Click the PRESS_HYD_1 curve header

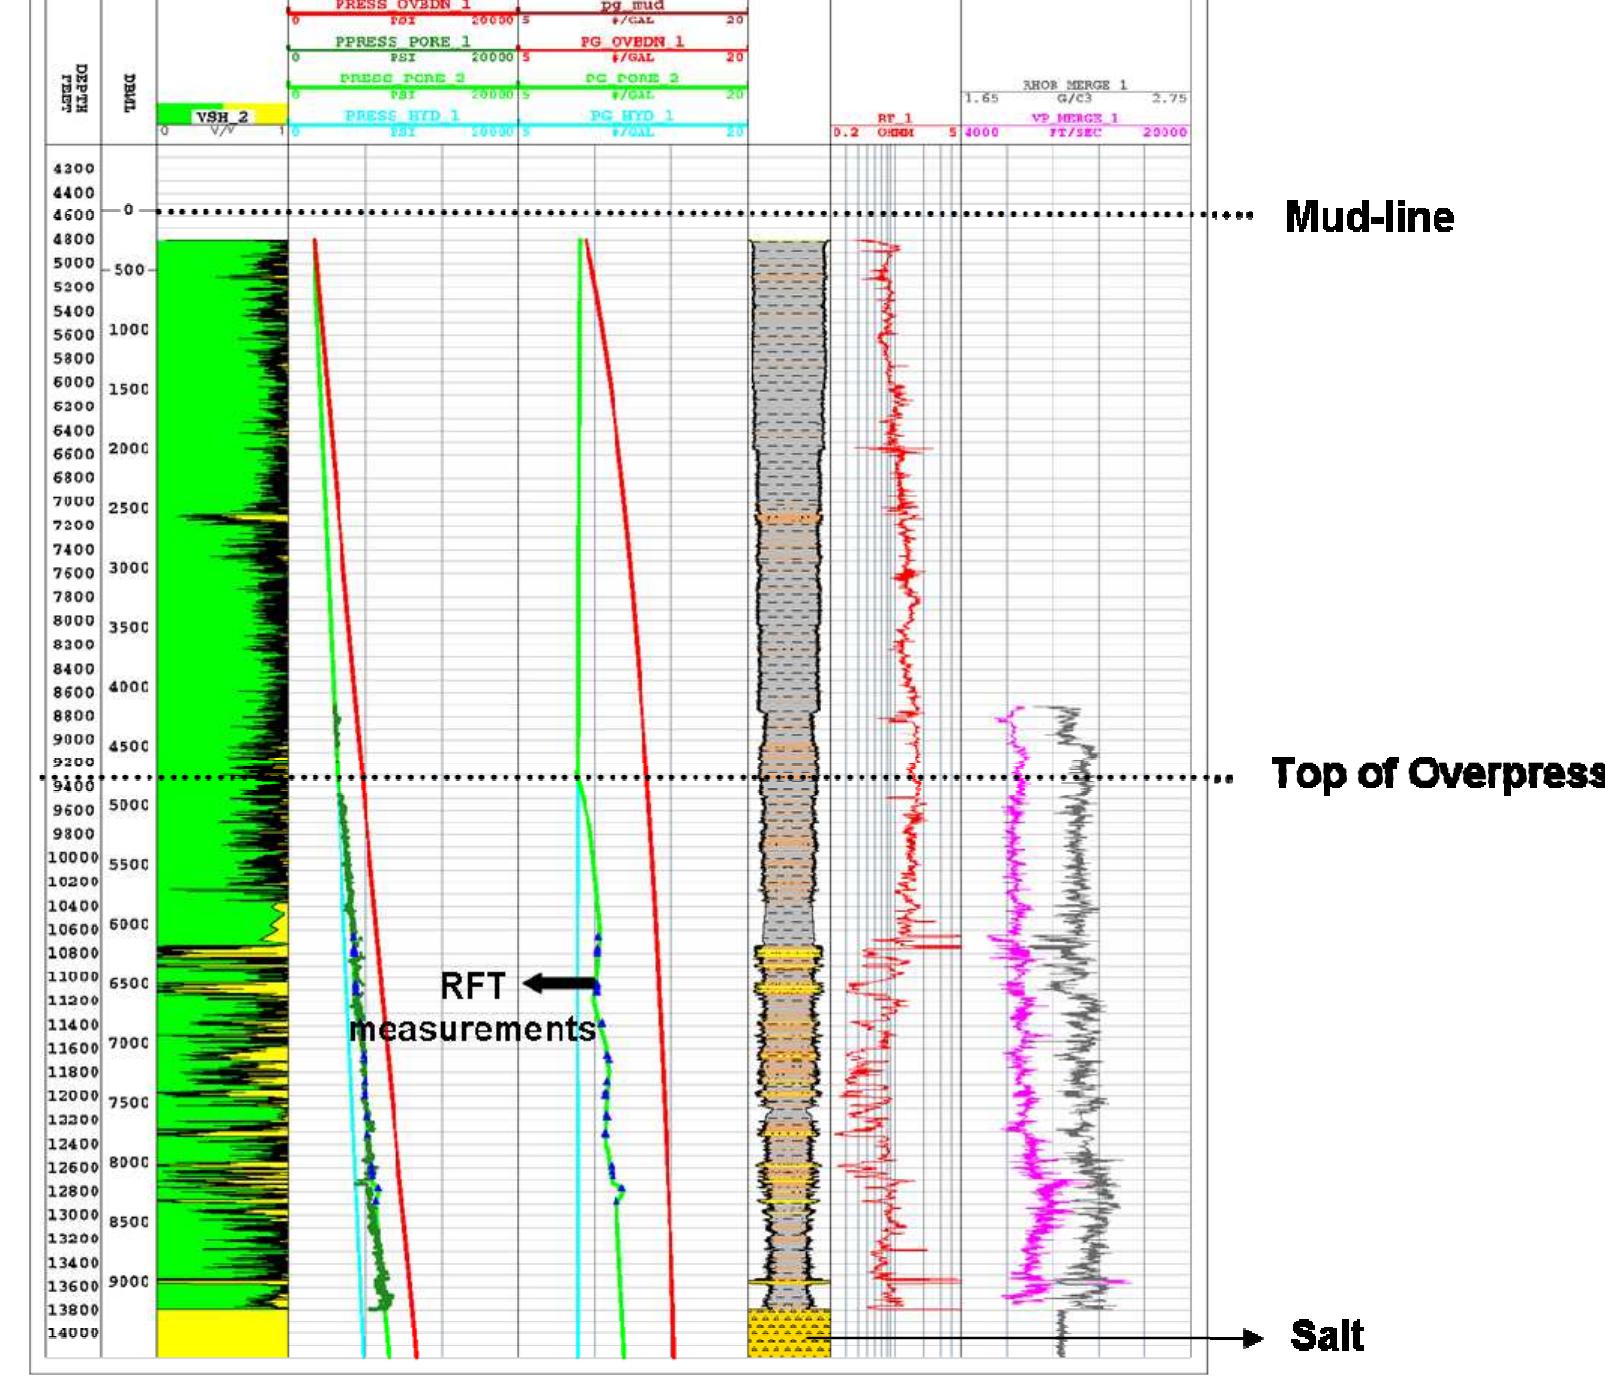click(x=402, y=116)
